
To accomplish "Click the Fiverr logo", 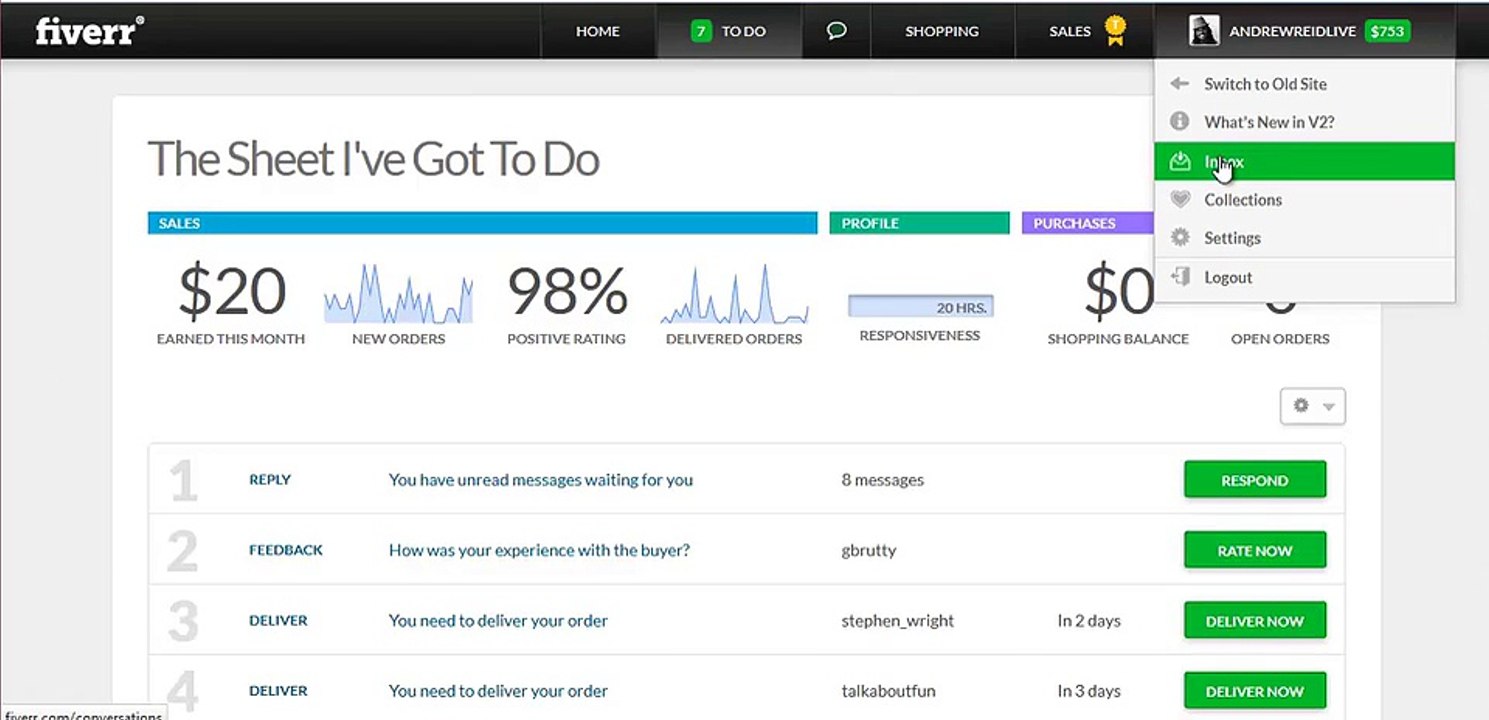I will (x=90, y=31).
